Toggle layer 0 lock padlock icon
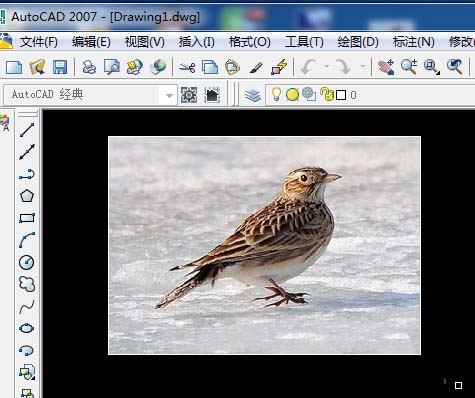This screenshot has width=475, height=398. click(327, 95)
